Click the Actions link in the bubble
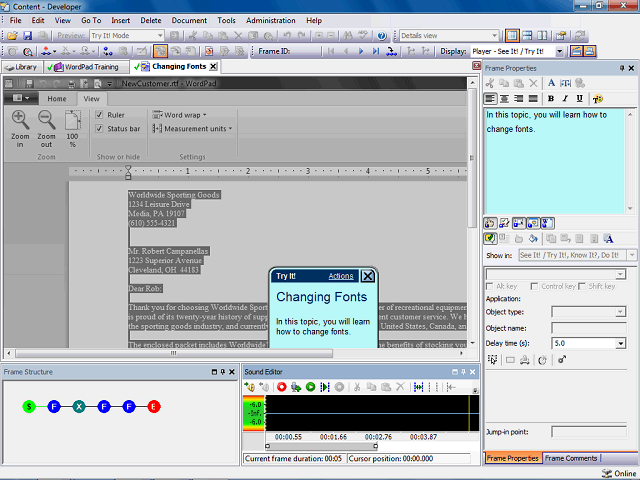This screenshot has width=640, height=480. click(x=341, y=276)
